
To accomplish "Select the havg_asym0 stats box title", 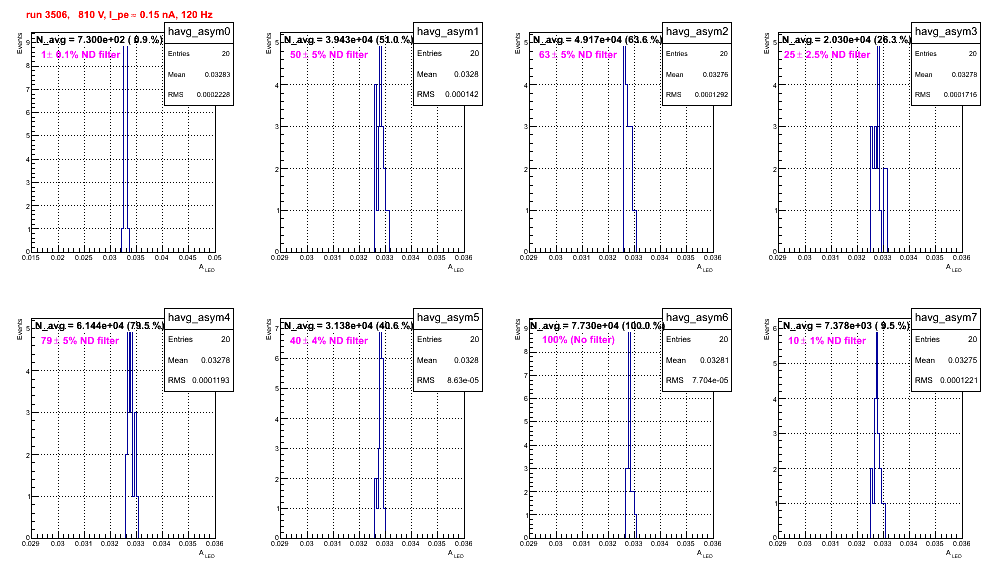I will pyautogui.click(x=199, y=32).
